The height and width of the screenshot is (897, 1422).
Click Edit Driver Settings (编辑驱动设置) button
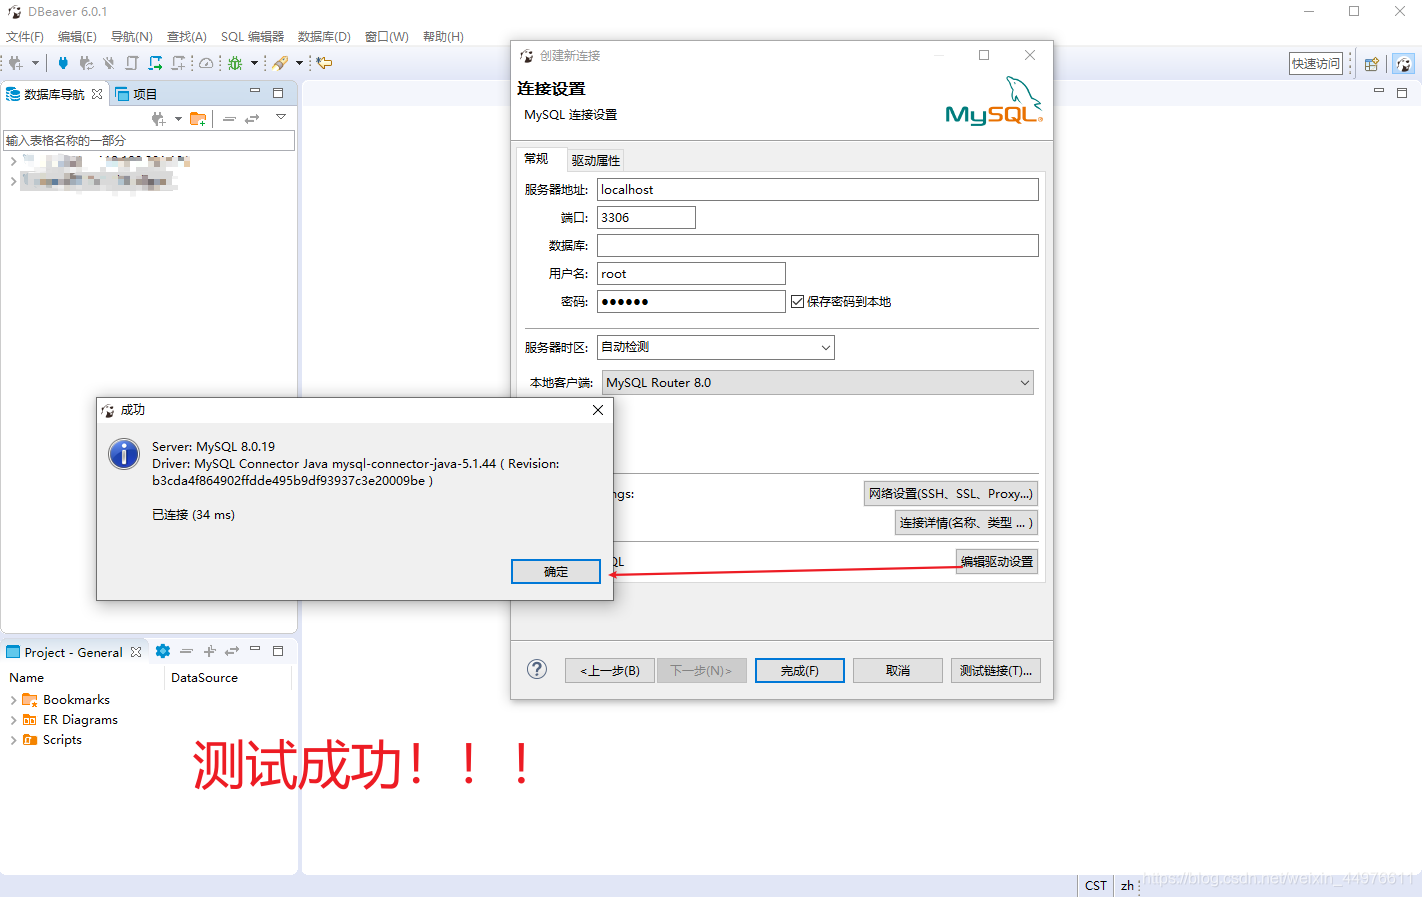click(997, 562)
